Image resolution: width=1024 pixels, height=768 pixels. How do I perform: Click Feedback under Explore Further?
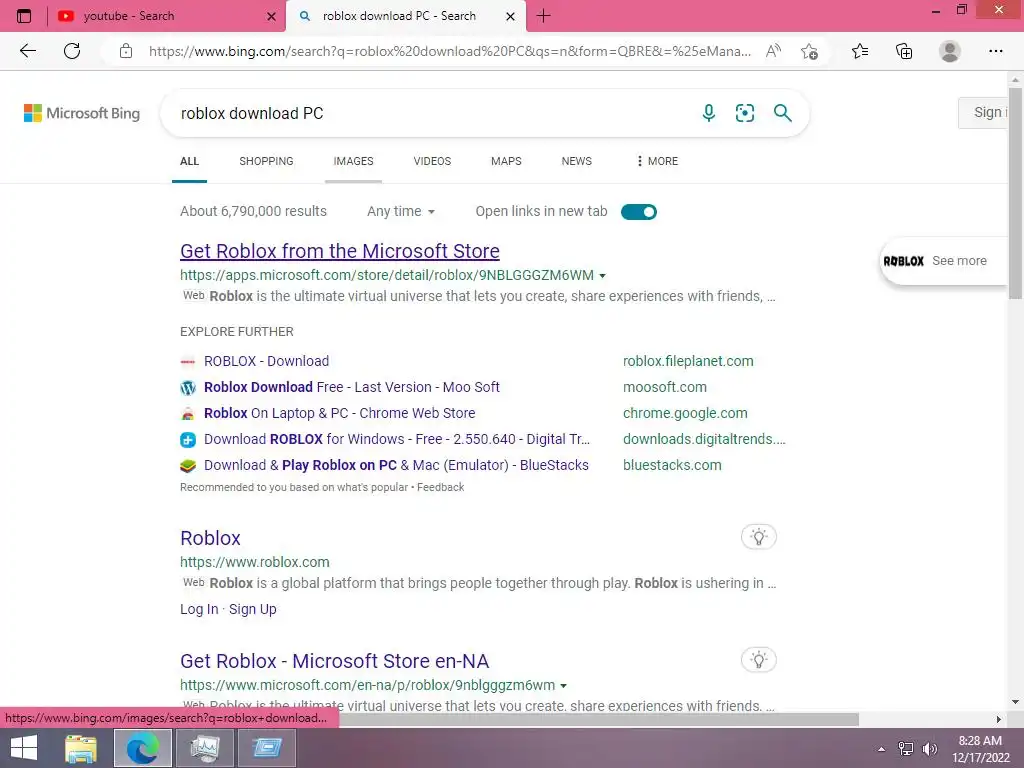440,487
